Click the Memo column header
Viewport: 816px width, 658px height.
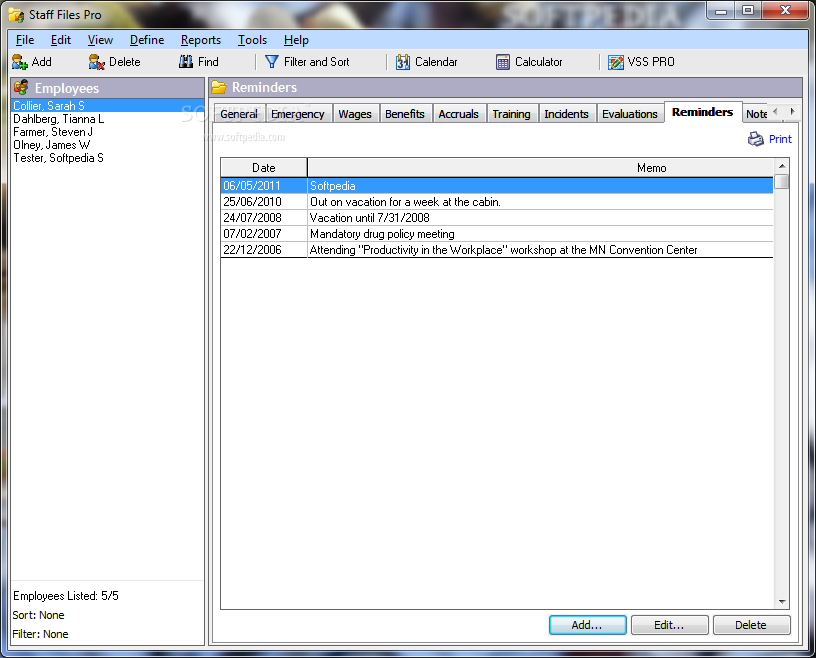coord(541,168)
